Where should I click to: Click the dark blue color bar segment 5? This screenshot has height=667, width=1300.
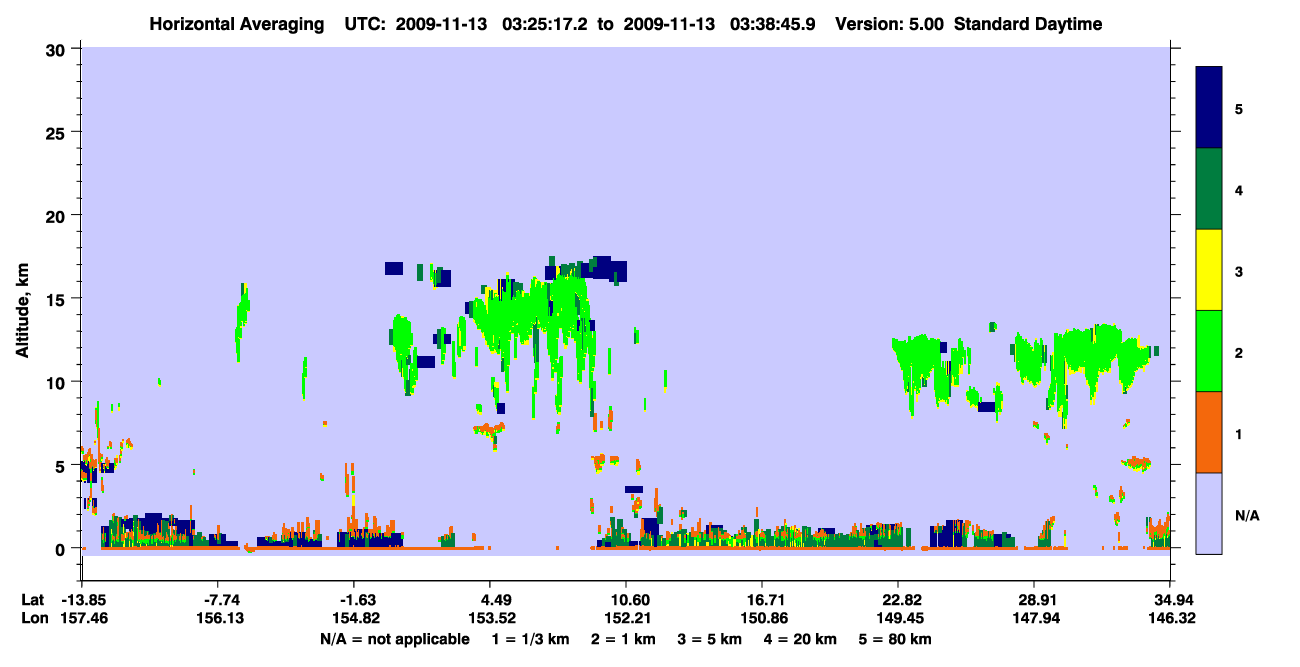1209,108
